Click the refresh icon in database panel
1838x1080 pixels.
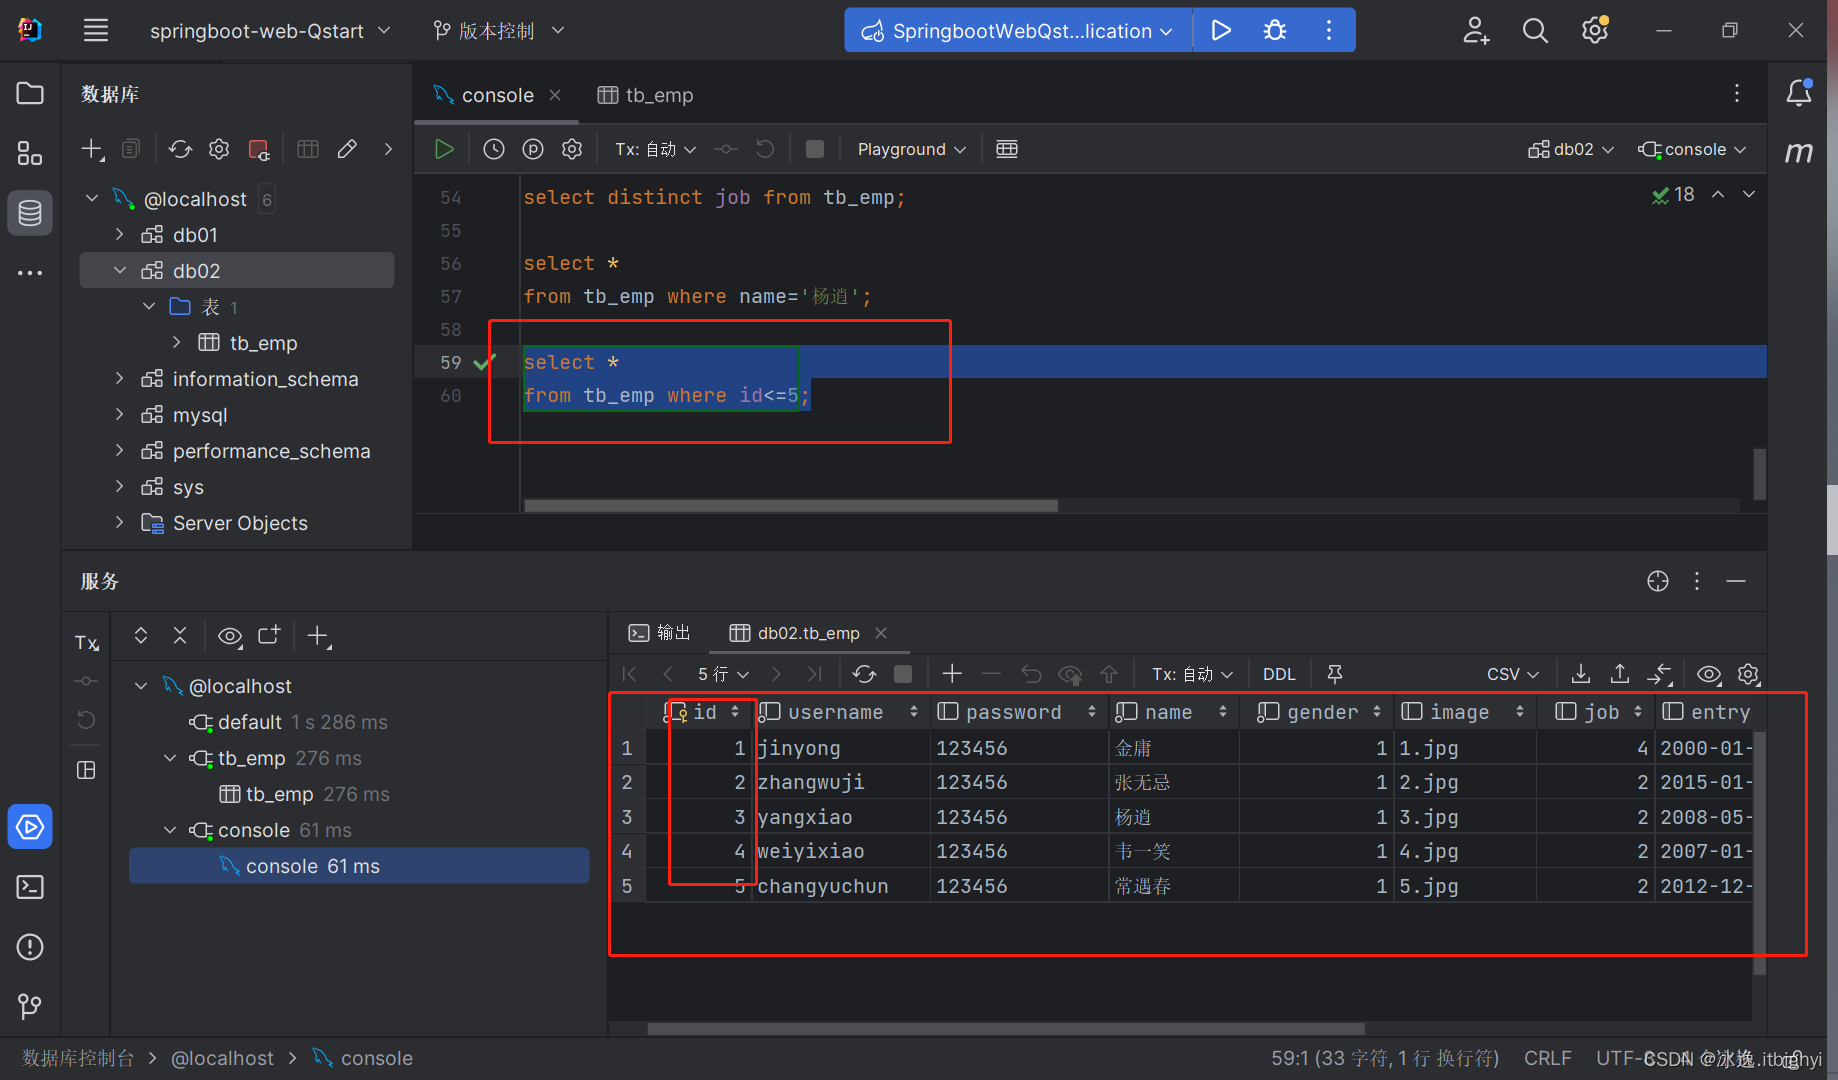tap(180, 149)
